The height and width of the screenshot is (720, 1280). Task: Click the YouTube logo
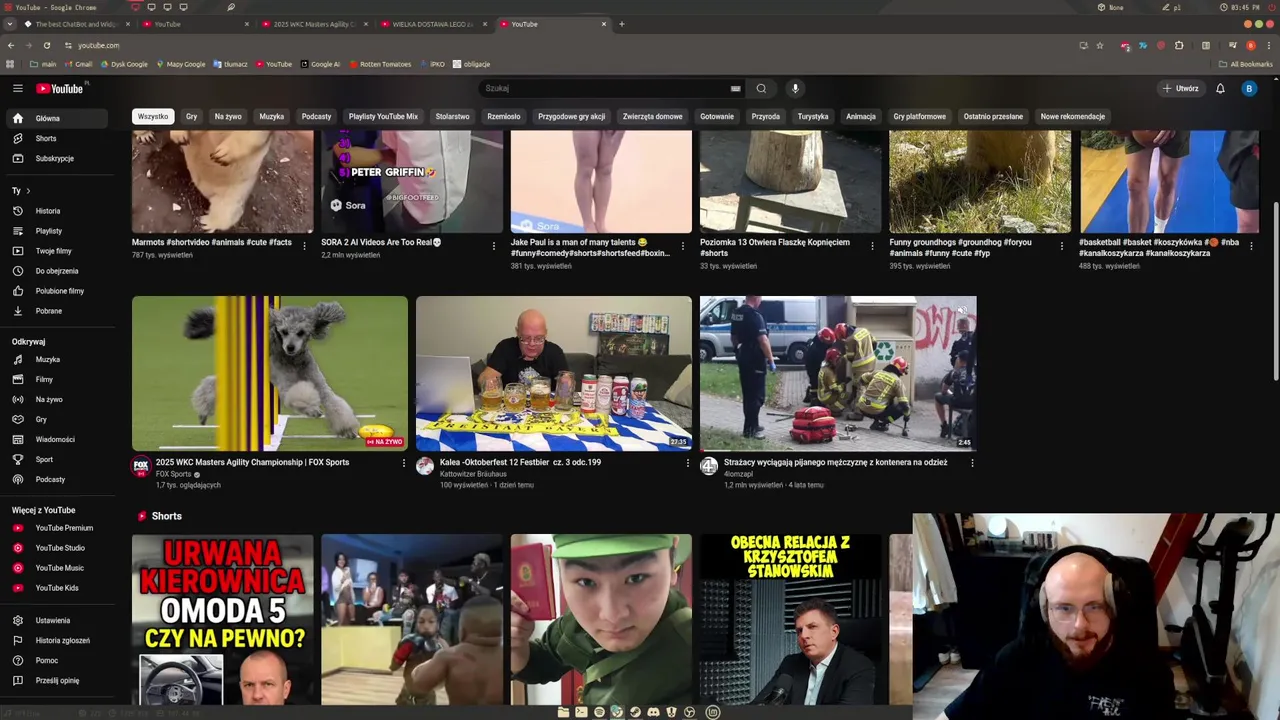pyautogui.click(x=60, y=88)
